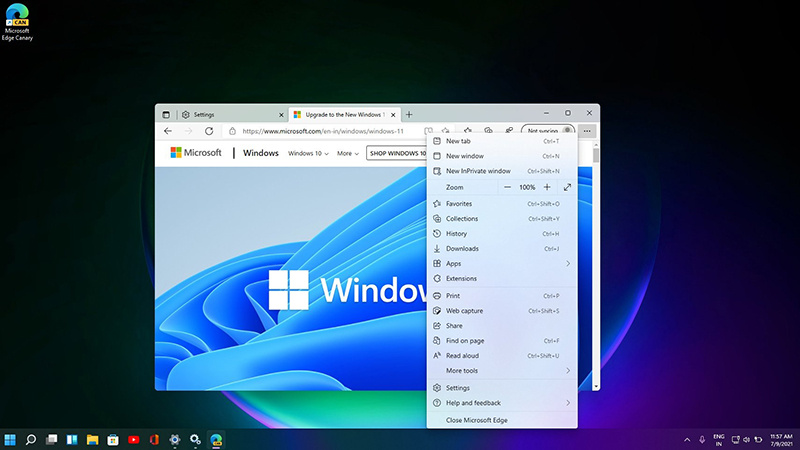Screen dimensions: 800x450
Task: Click the site lock icon in address bar
Action: click(232, 131)
